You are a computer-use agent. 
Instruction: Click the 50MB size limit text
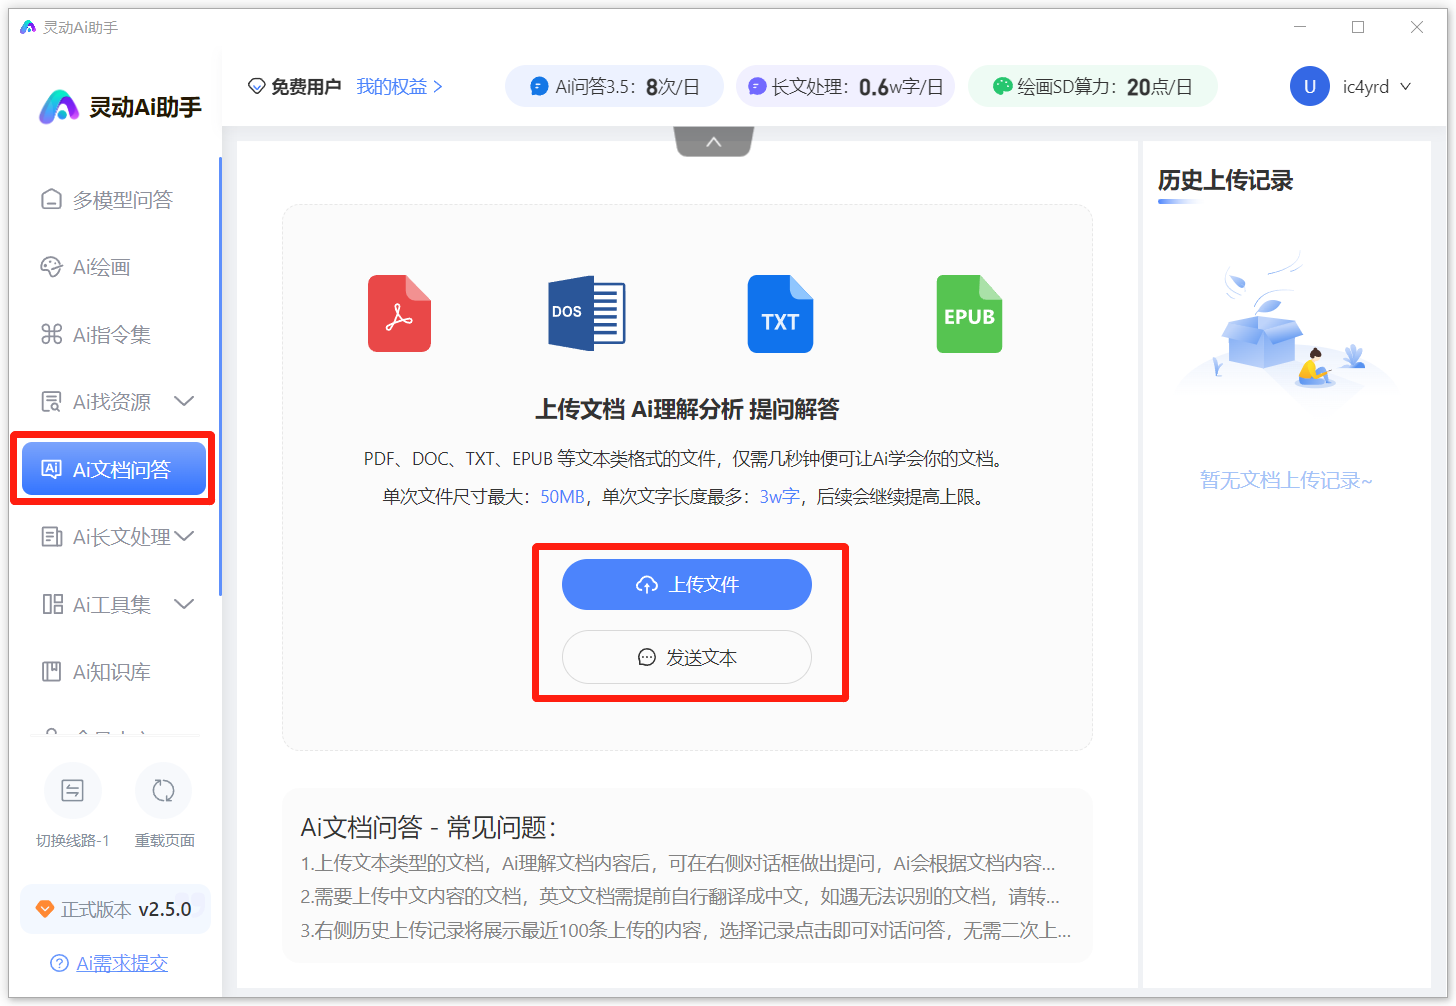point(562,497)
